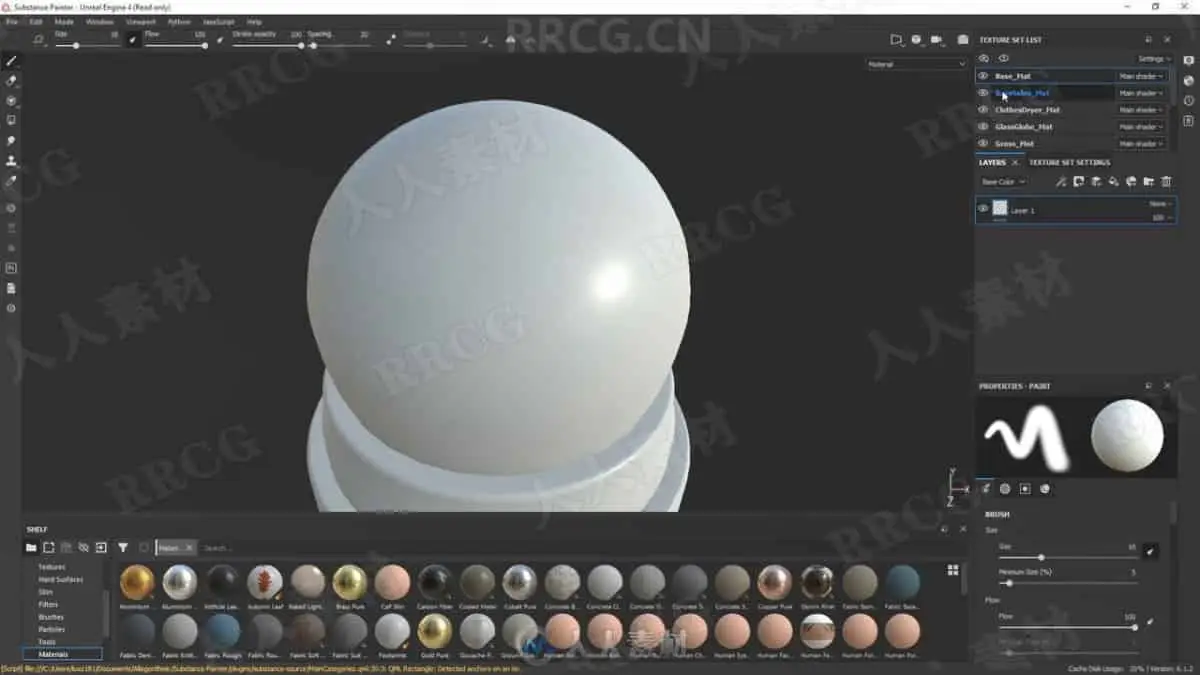Select the Gold Pure material thumbnail
This screenshot has width=1200, height=675.
[x=434, y=632]
